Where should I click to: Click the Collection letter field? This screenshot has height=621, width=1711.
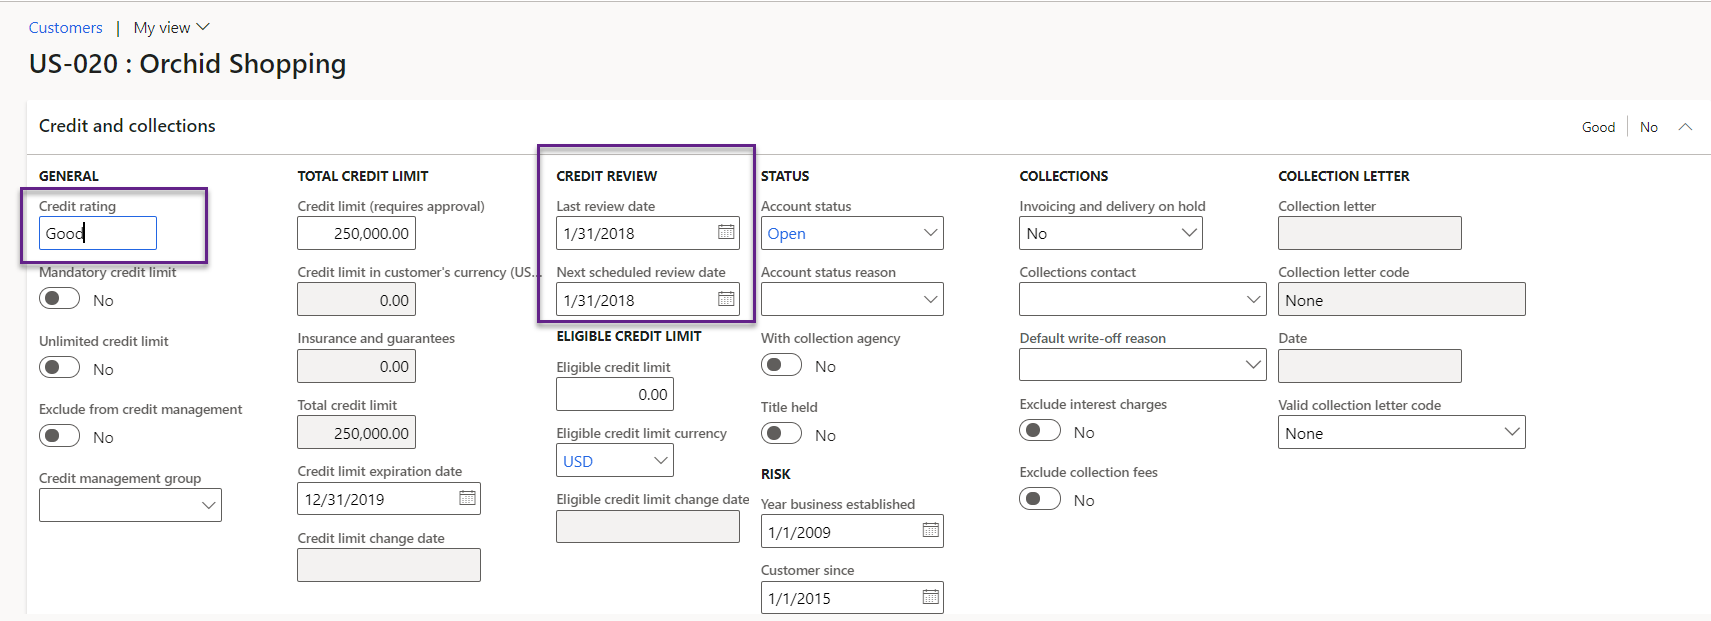tap(1369, 233)
